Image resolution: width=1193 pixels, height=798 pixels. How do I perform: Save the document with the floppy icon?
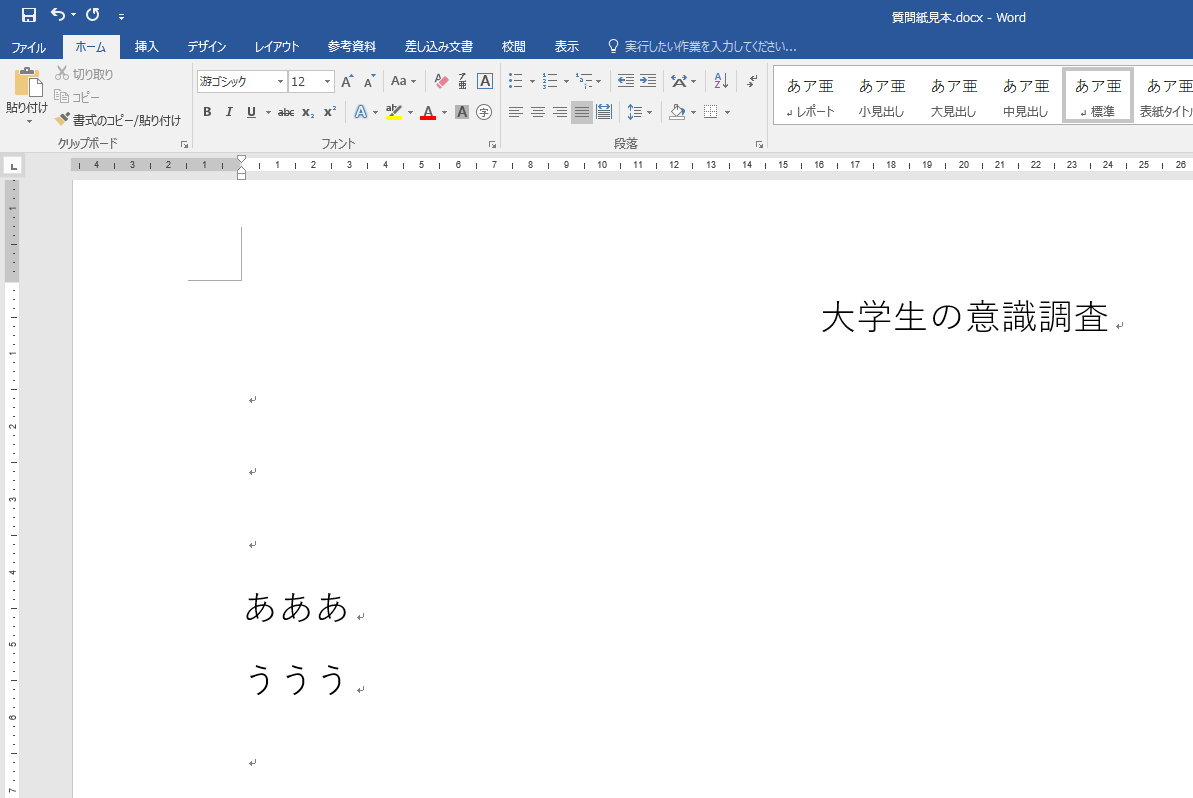coord(29,14)
